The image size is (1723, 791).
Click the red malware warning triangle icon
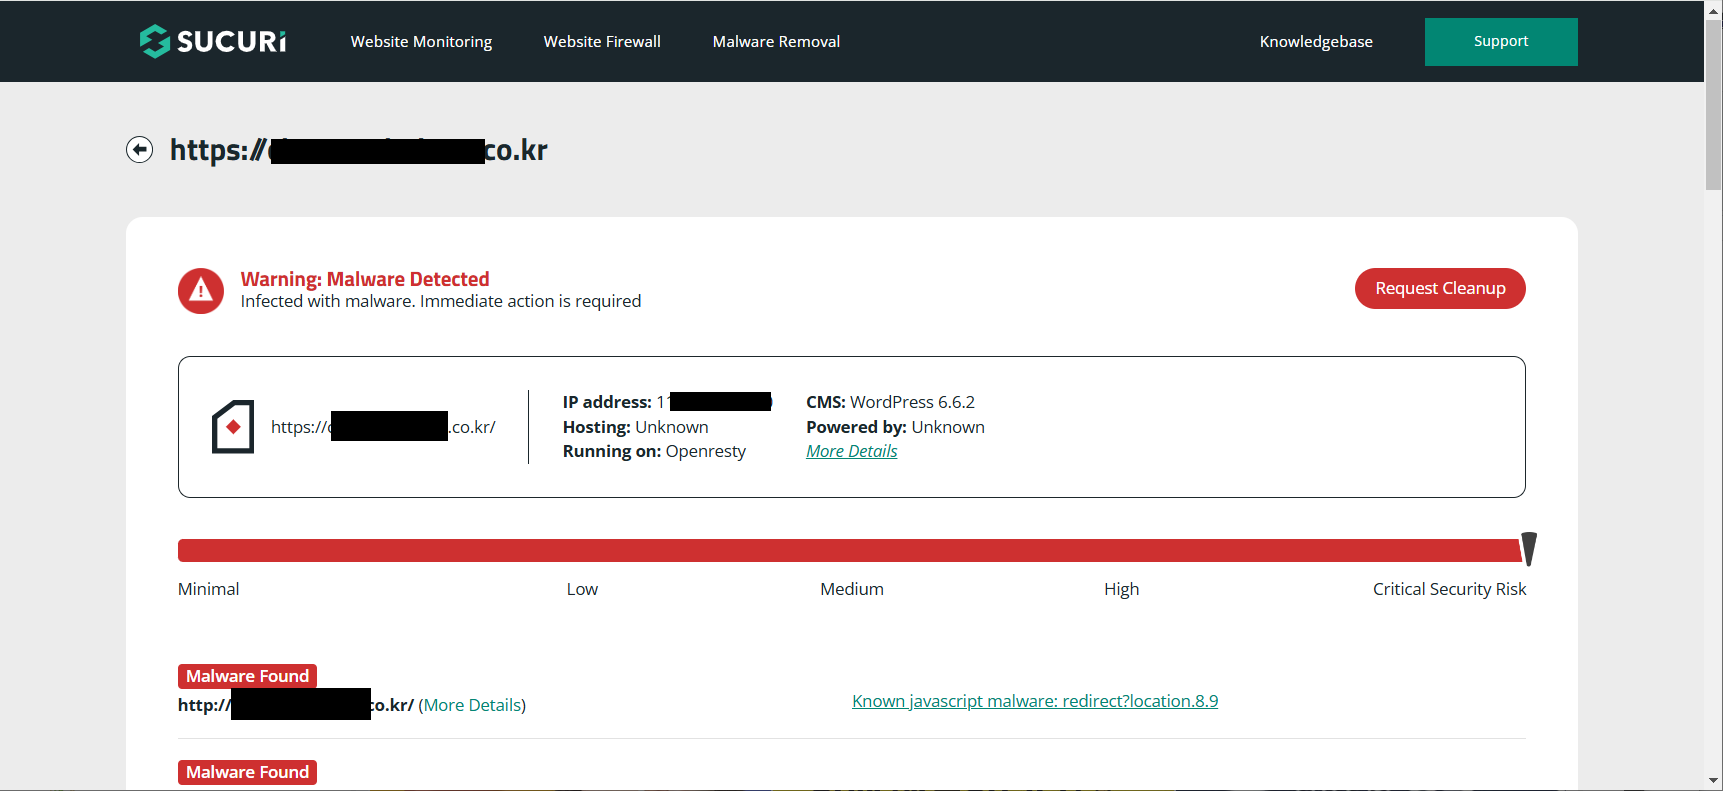[x=201, y=291]
